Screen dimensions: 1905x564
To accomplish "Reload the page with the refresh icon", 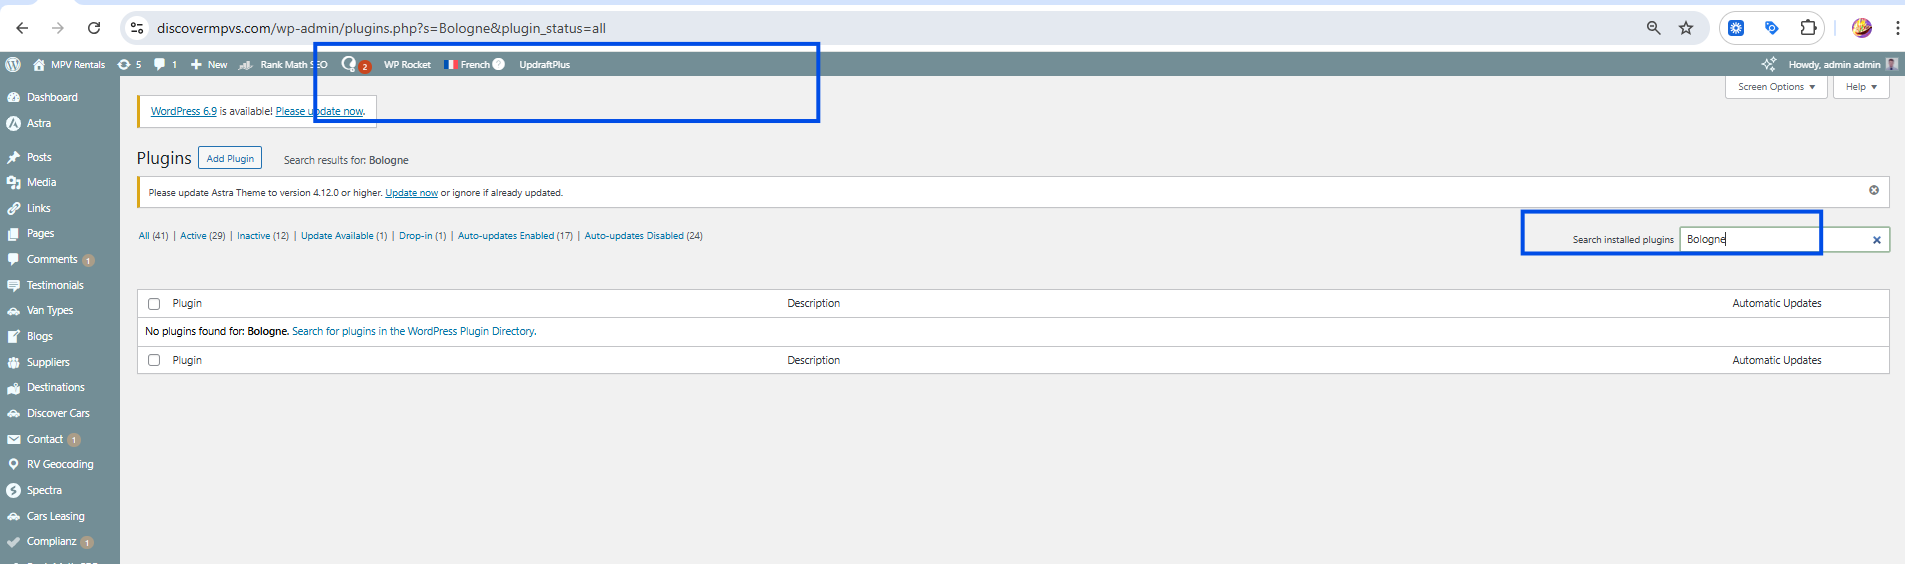I will coord(94,28).
